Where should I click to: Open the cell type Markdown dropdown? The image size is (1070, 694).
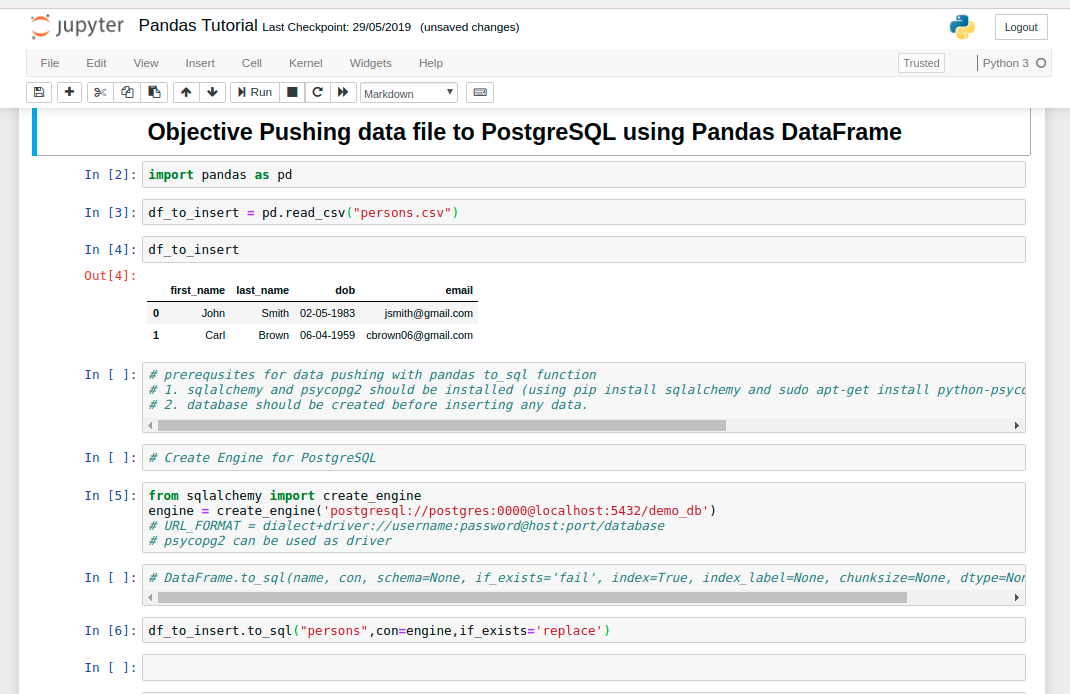click(408, 93)
